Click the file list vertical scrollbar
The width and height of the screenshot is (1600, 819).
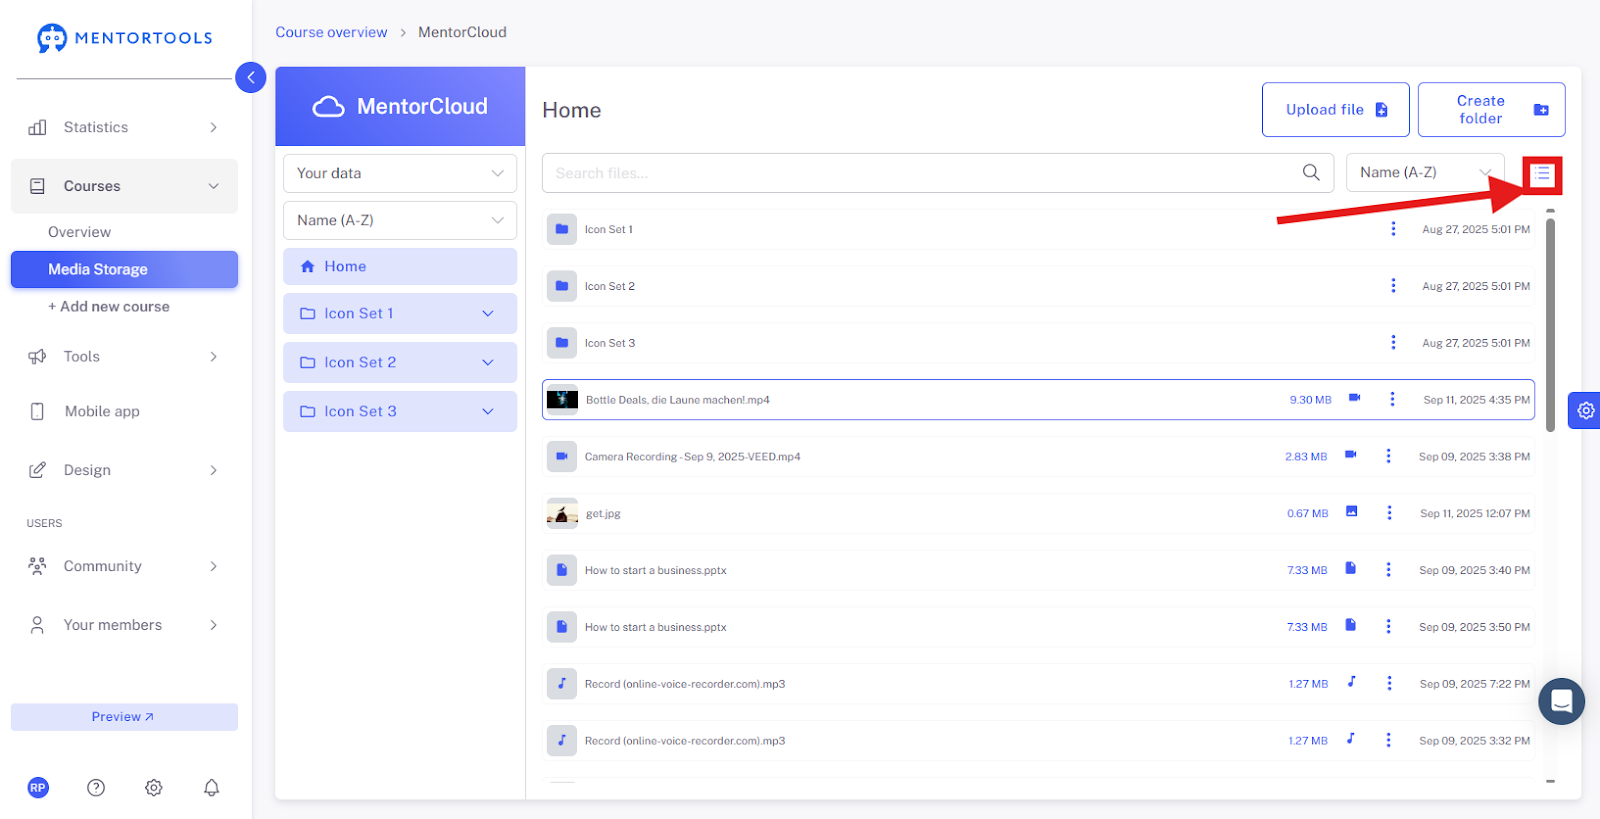(x=1550, y=325)
